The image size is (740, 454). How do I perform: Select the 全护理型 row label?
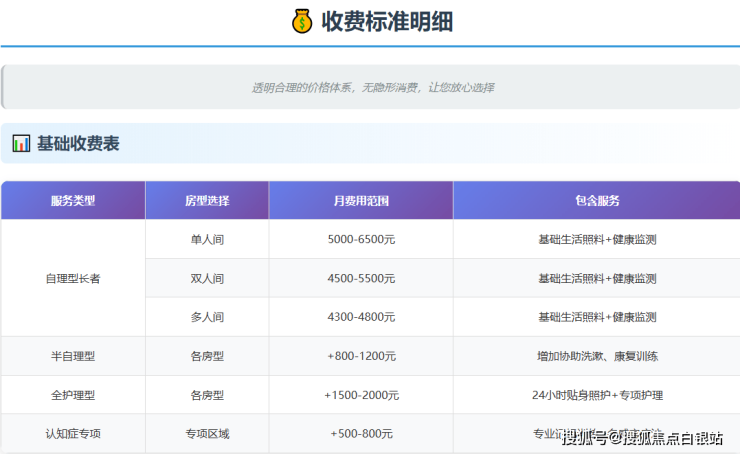(73, 395)
